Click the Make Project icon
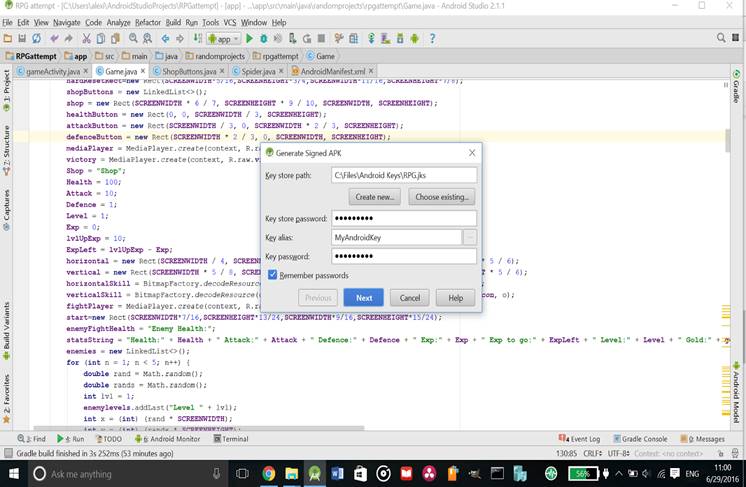The width and height of the screenshot is (746, 487). click(x=197, y=39)
